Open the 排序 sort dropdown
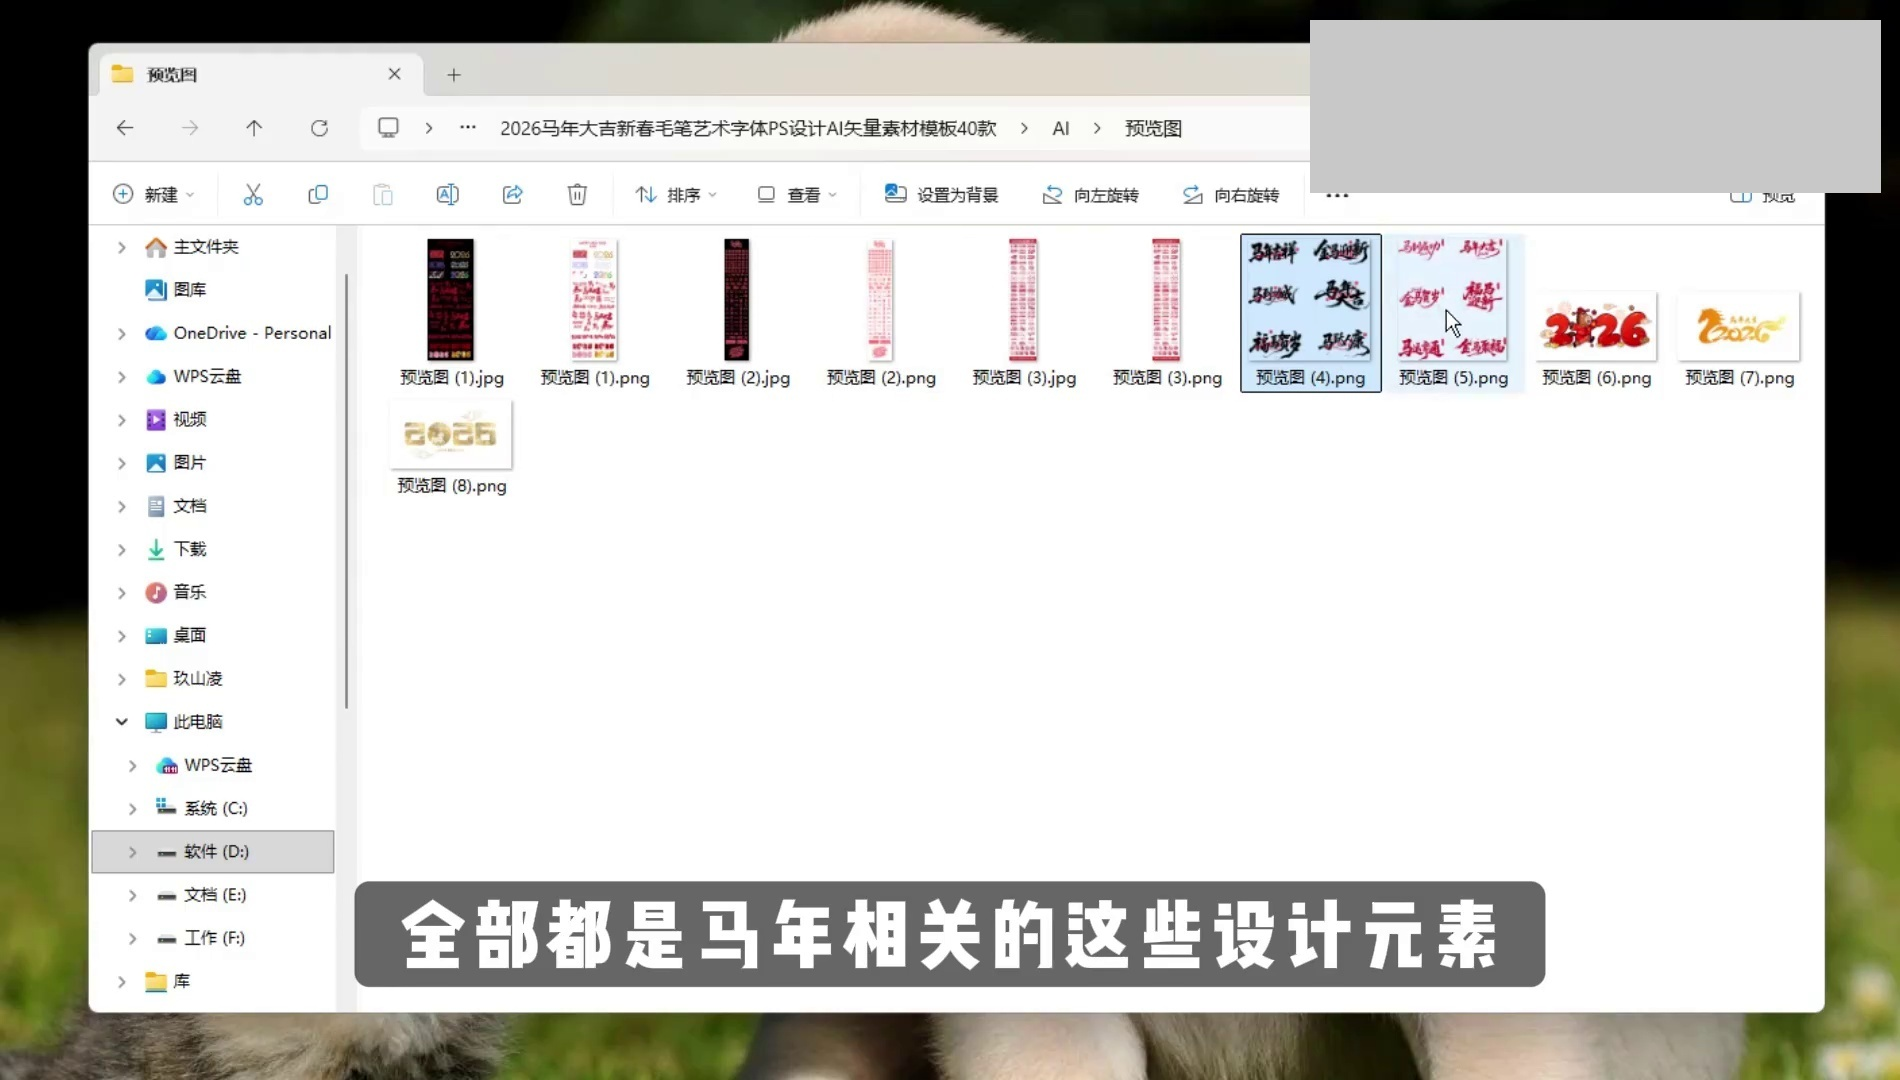The width and height of the screenshot is (1900, 1080). click(676, 195)
